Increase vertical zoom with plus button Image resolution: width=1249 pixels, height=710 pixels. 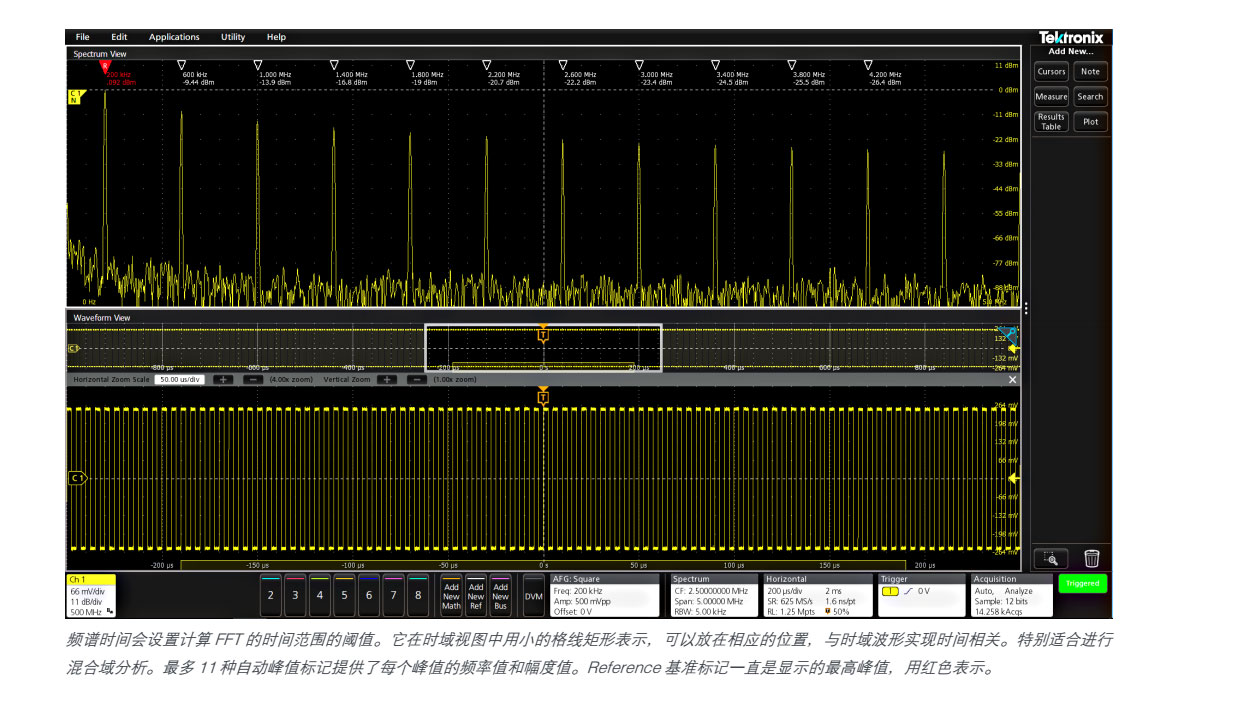click(387, 380)
